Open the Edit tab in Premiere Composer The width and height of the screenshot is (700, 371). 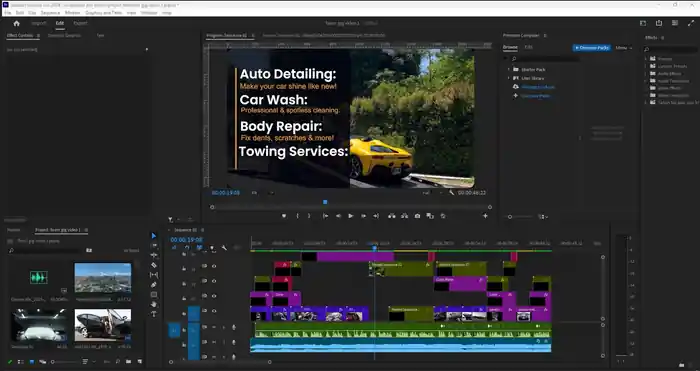click(x=529, y=47)
